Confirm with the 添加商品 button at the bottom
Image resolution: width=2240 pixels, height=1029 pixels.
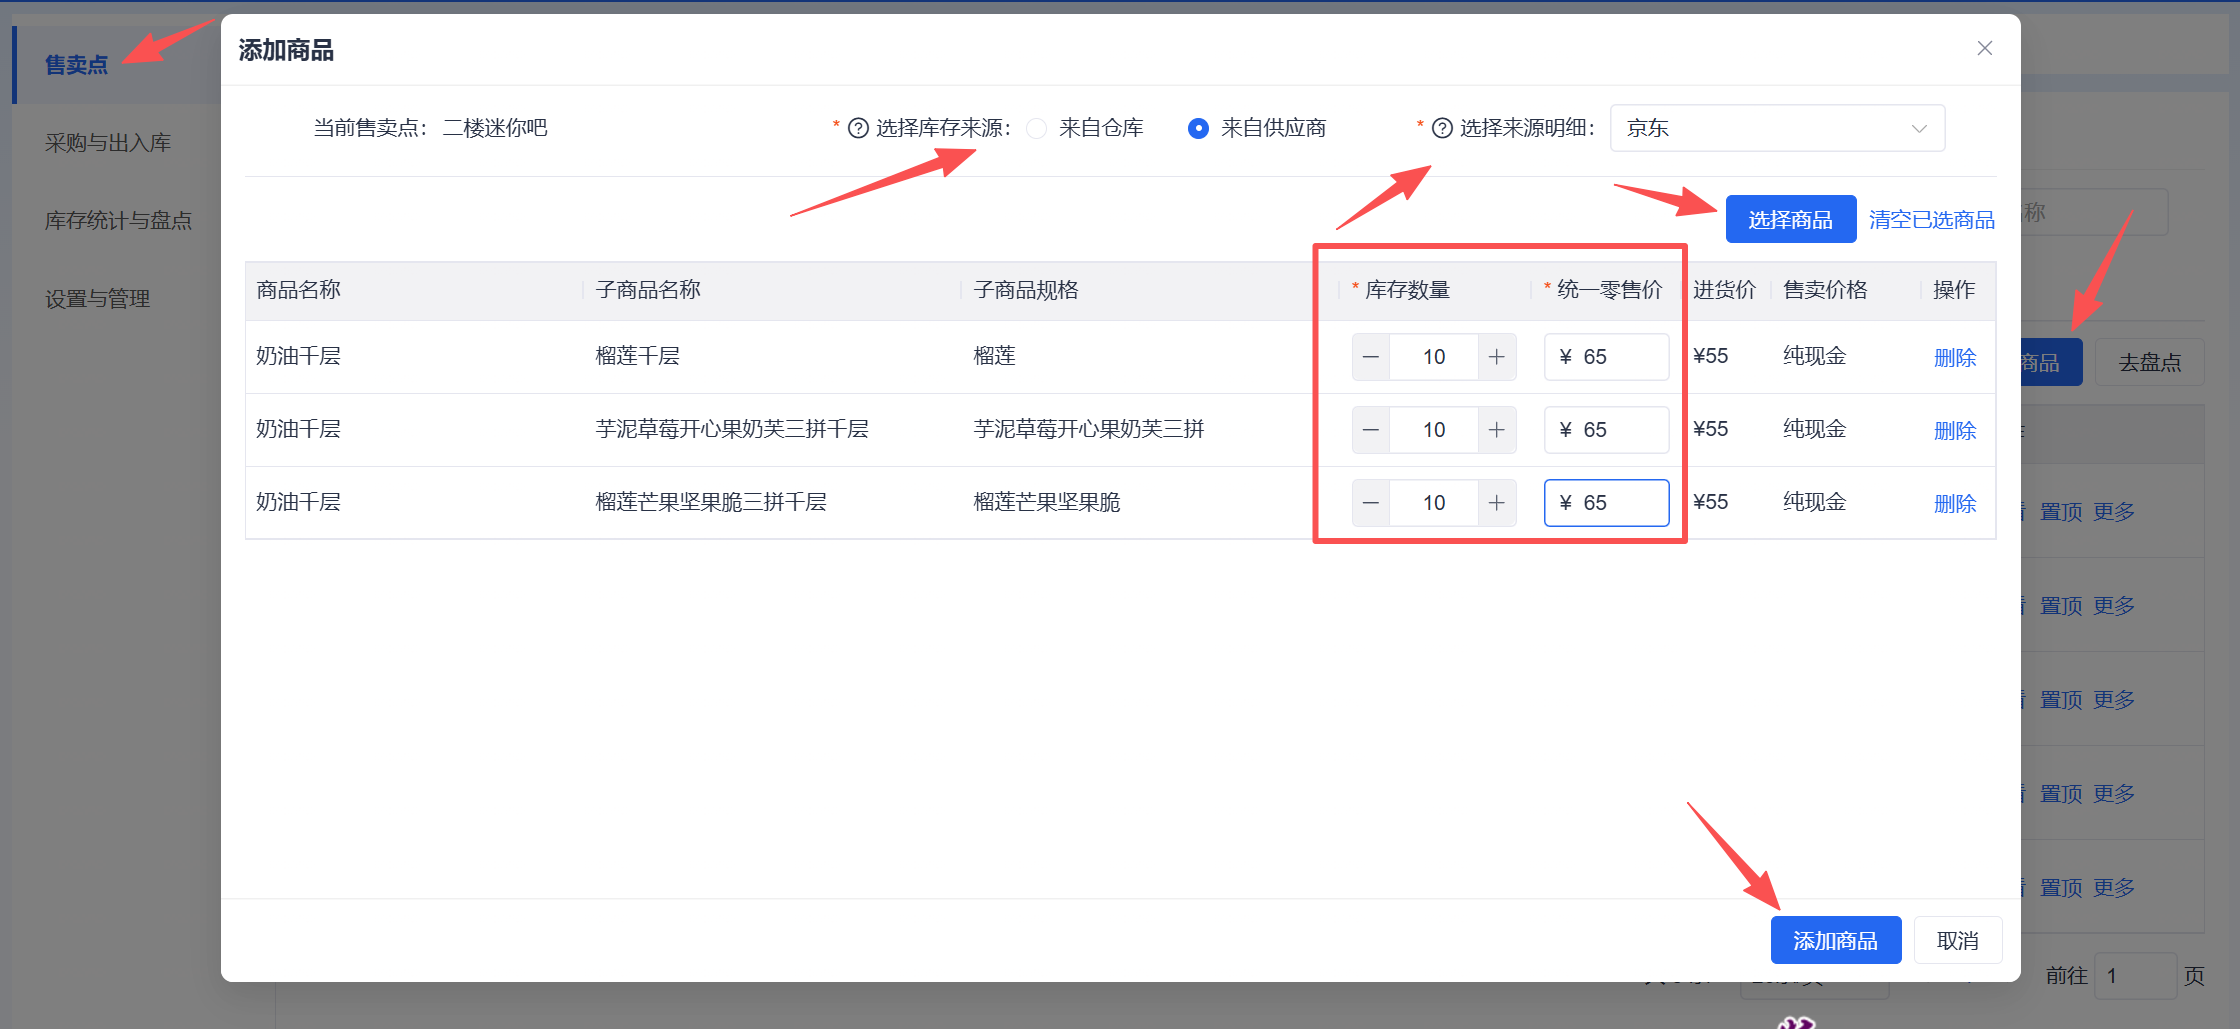(1835, 940)
